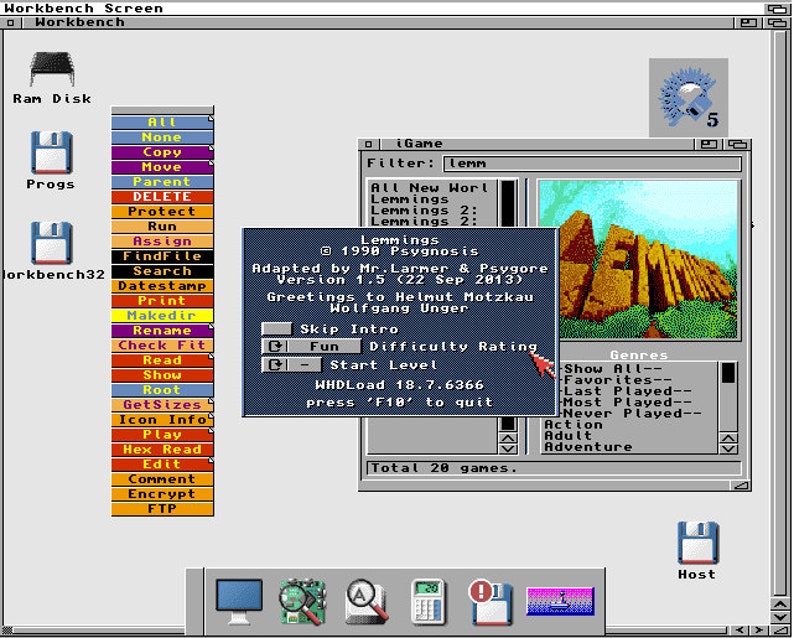Open the Workbench32 disk icon
The image size is (794, 638).
click(51, 243)
